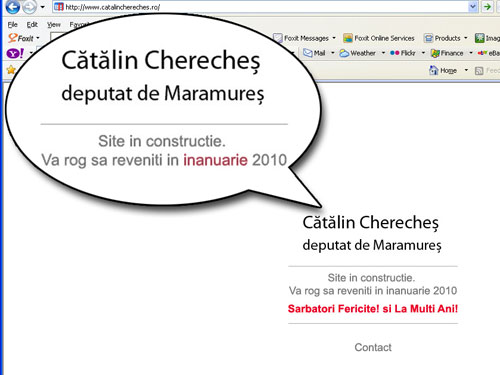Image resolution: width=500 pixels, height=375 pixels.
Task: Open Yahoo Mail from the toolbar
Action: (x=314, y=53)
